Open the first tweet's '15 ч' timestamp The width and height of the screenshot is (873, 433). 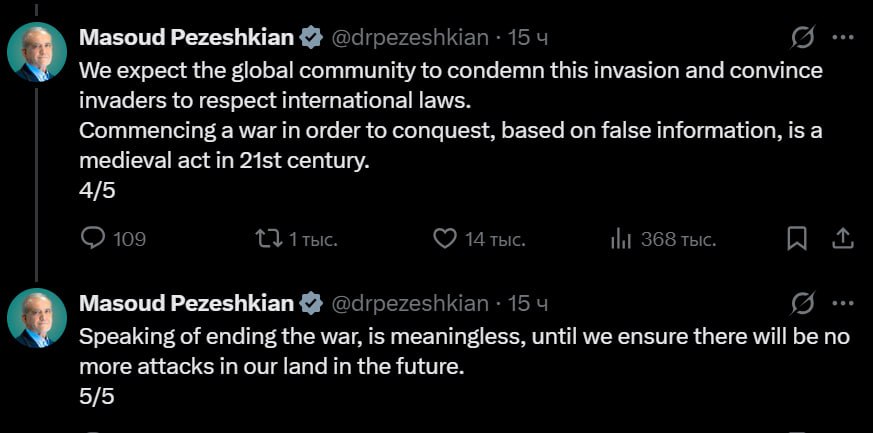coord(528,38)
